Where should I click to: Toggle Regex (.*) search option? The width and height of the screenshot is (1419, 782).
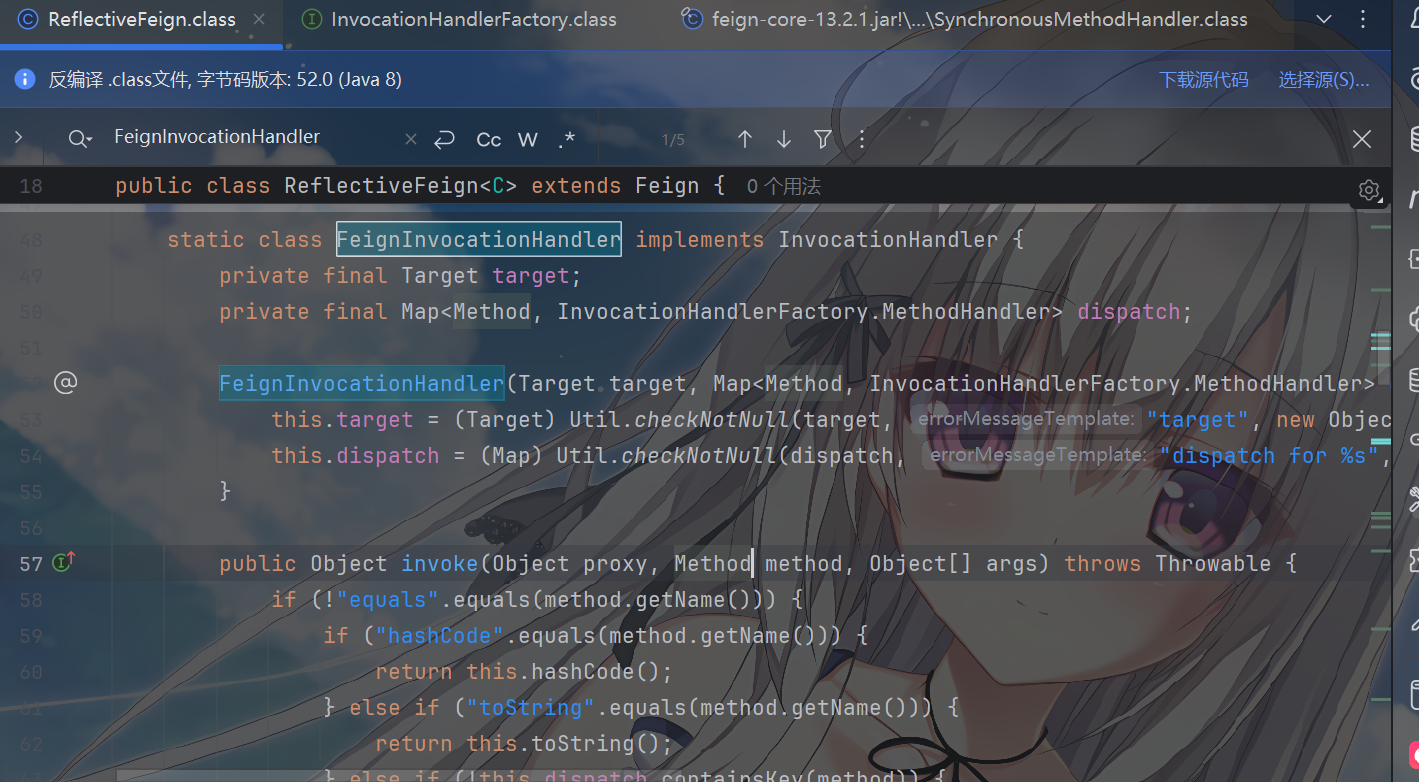[567, 139]
